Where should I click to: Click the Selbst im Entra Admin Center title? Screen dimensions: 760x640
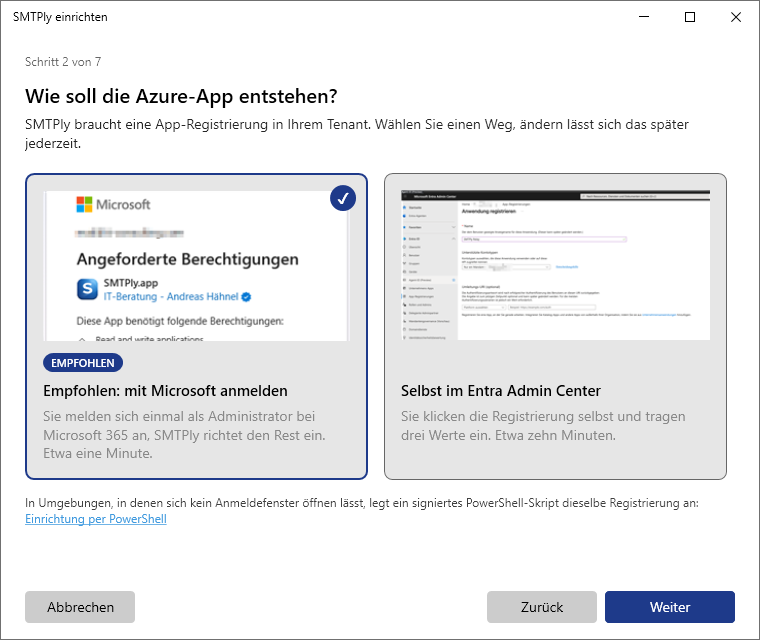[501, 391]
